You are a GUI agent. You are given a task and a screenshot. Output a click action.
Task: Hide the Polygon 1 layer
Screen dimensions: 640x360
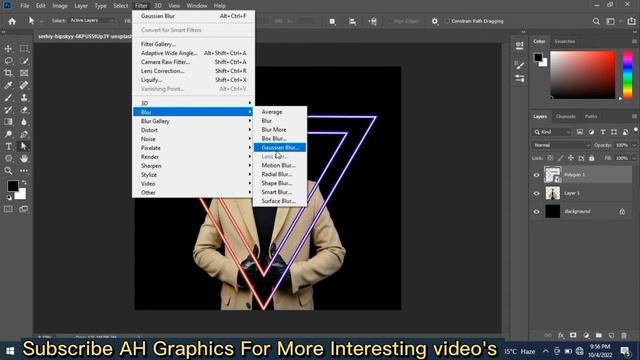point(537,175)
